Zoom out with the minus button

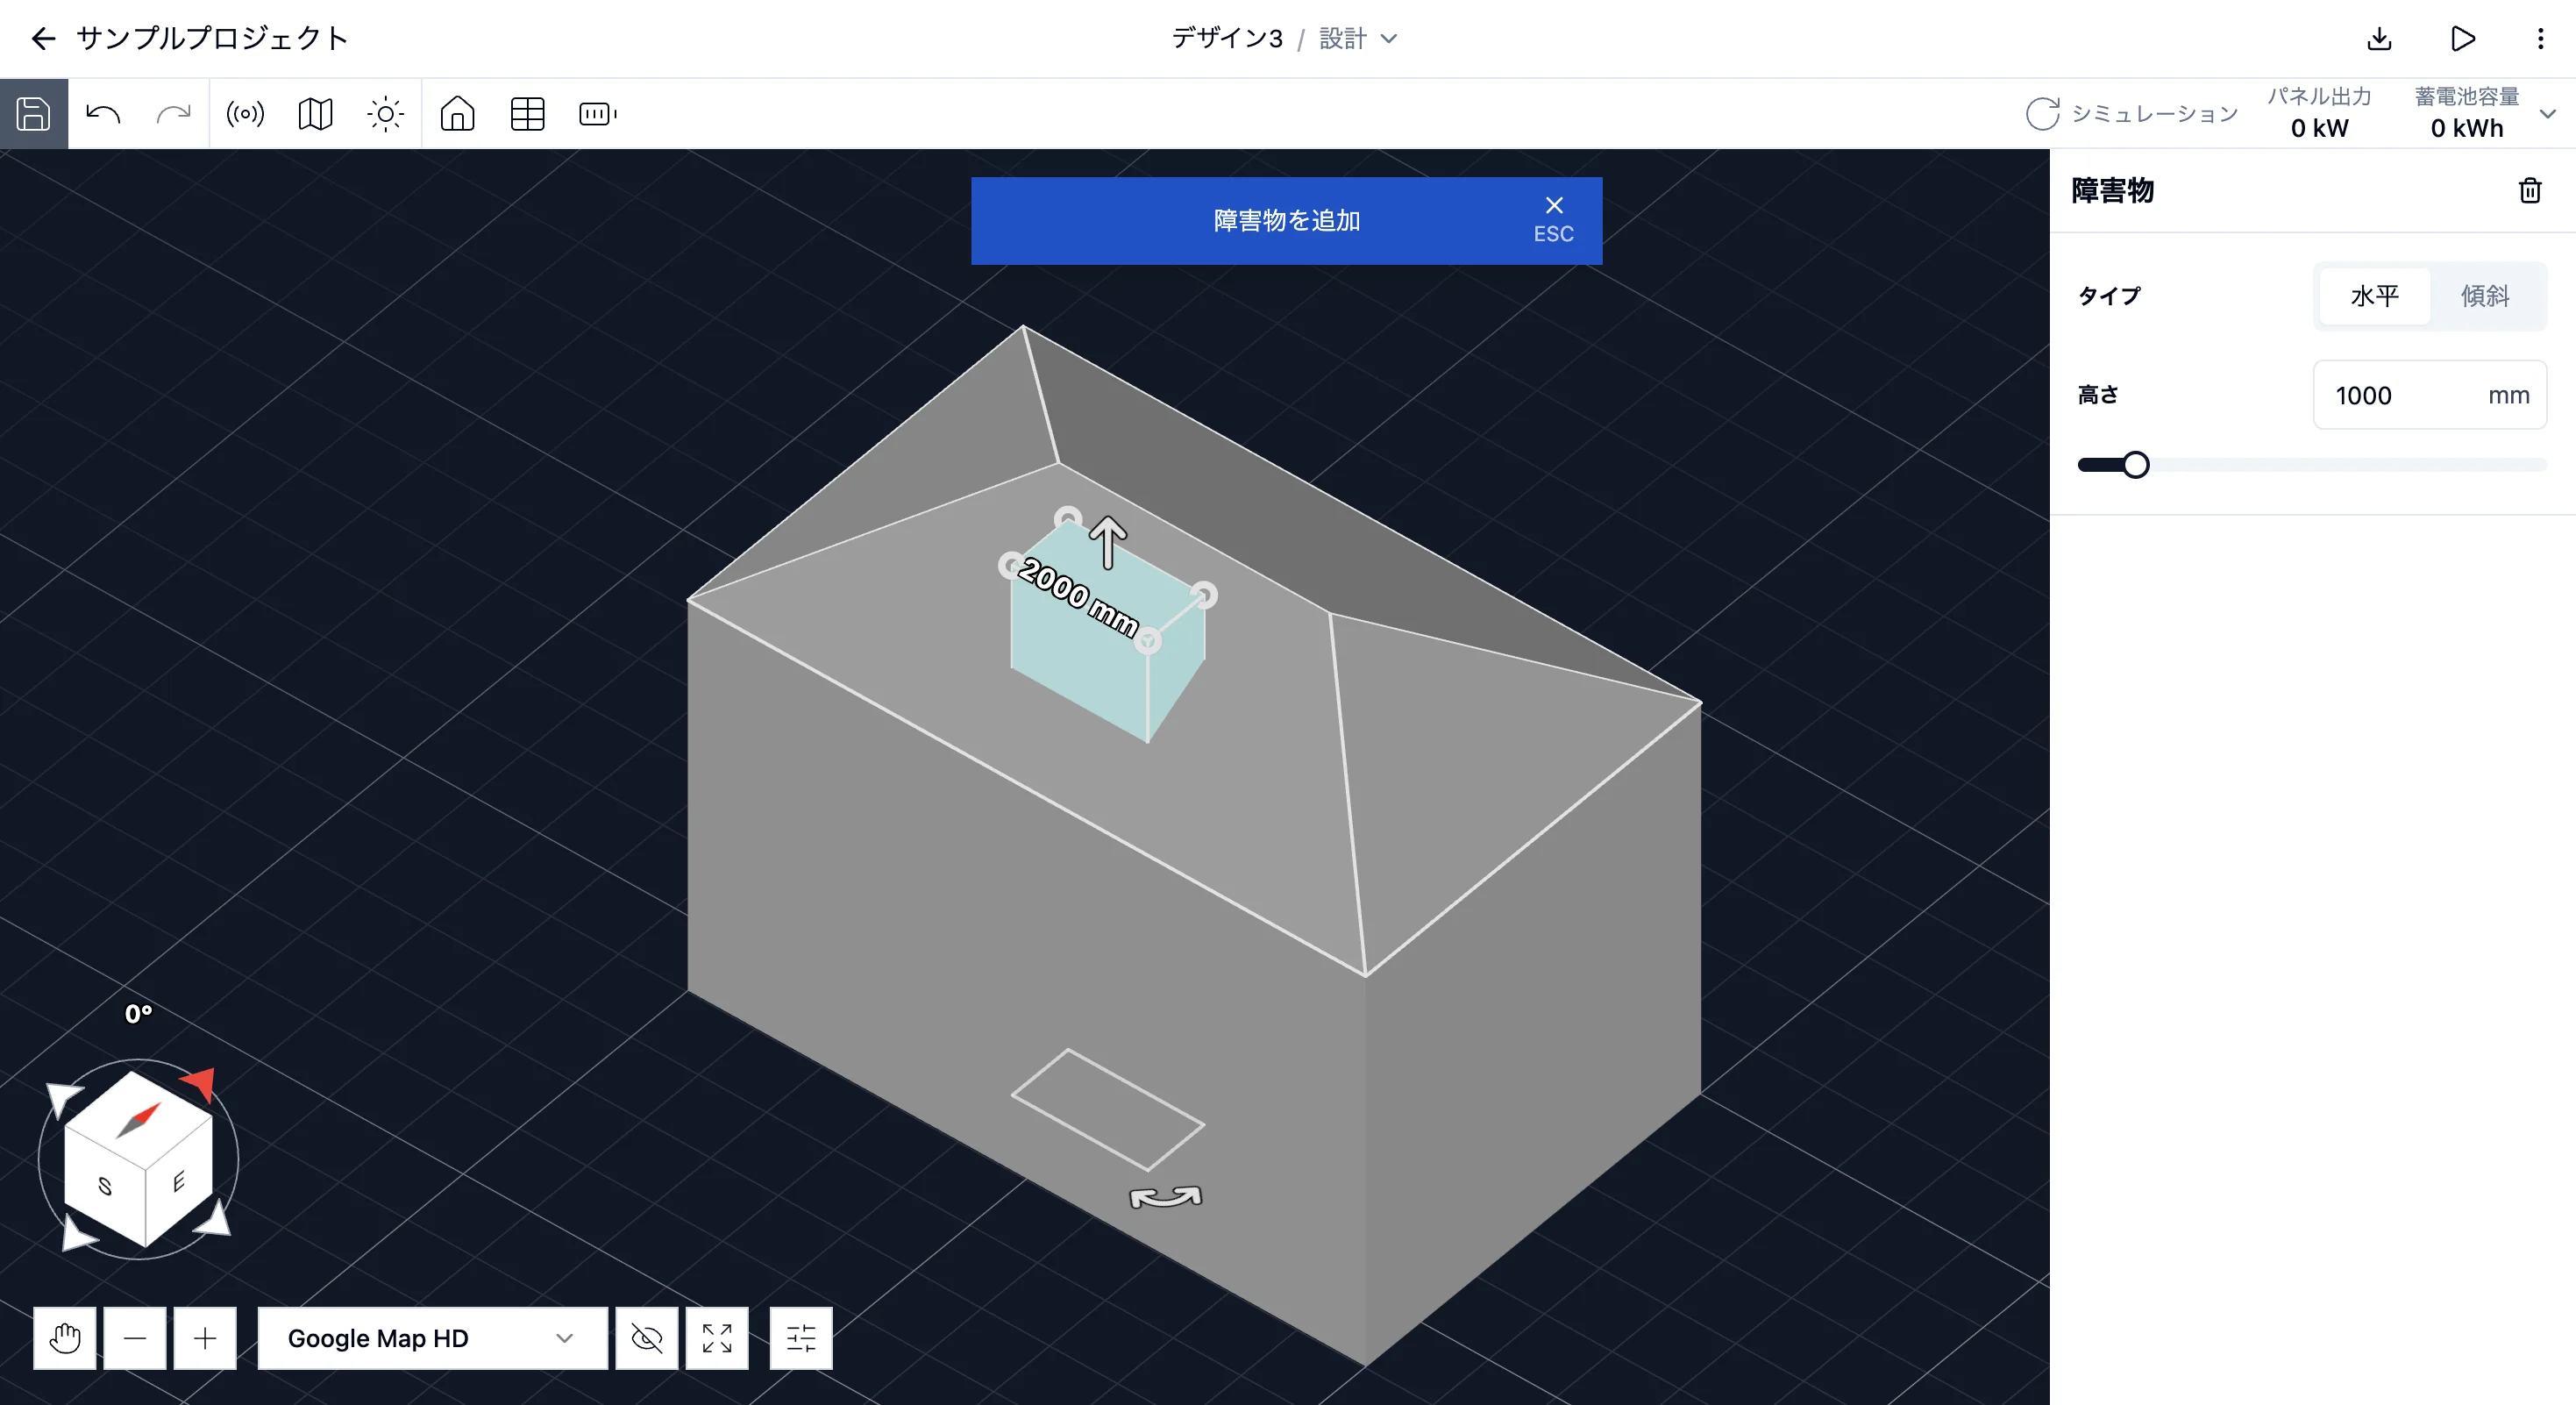pos(135,1337)
